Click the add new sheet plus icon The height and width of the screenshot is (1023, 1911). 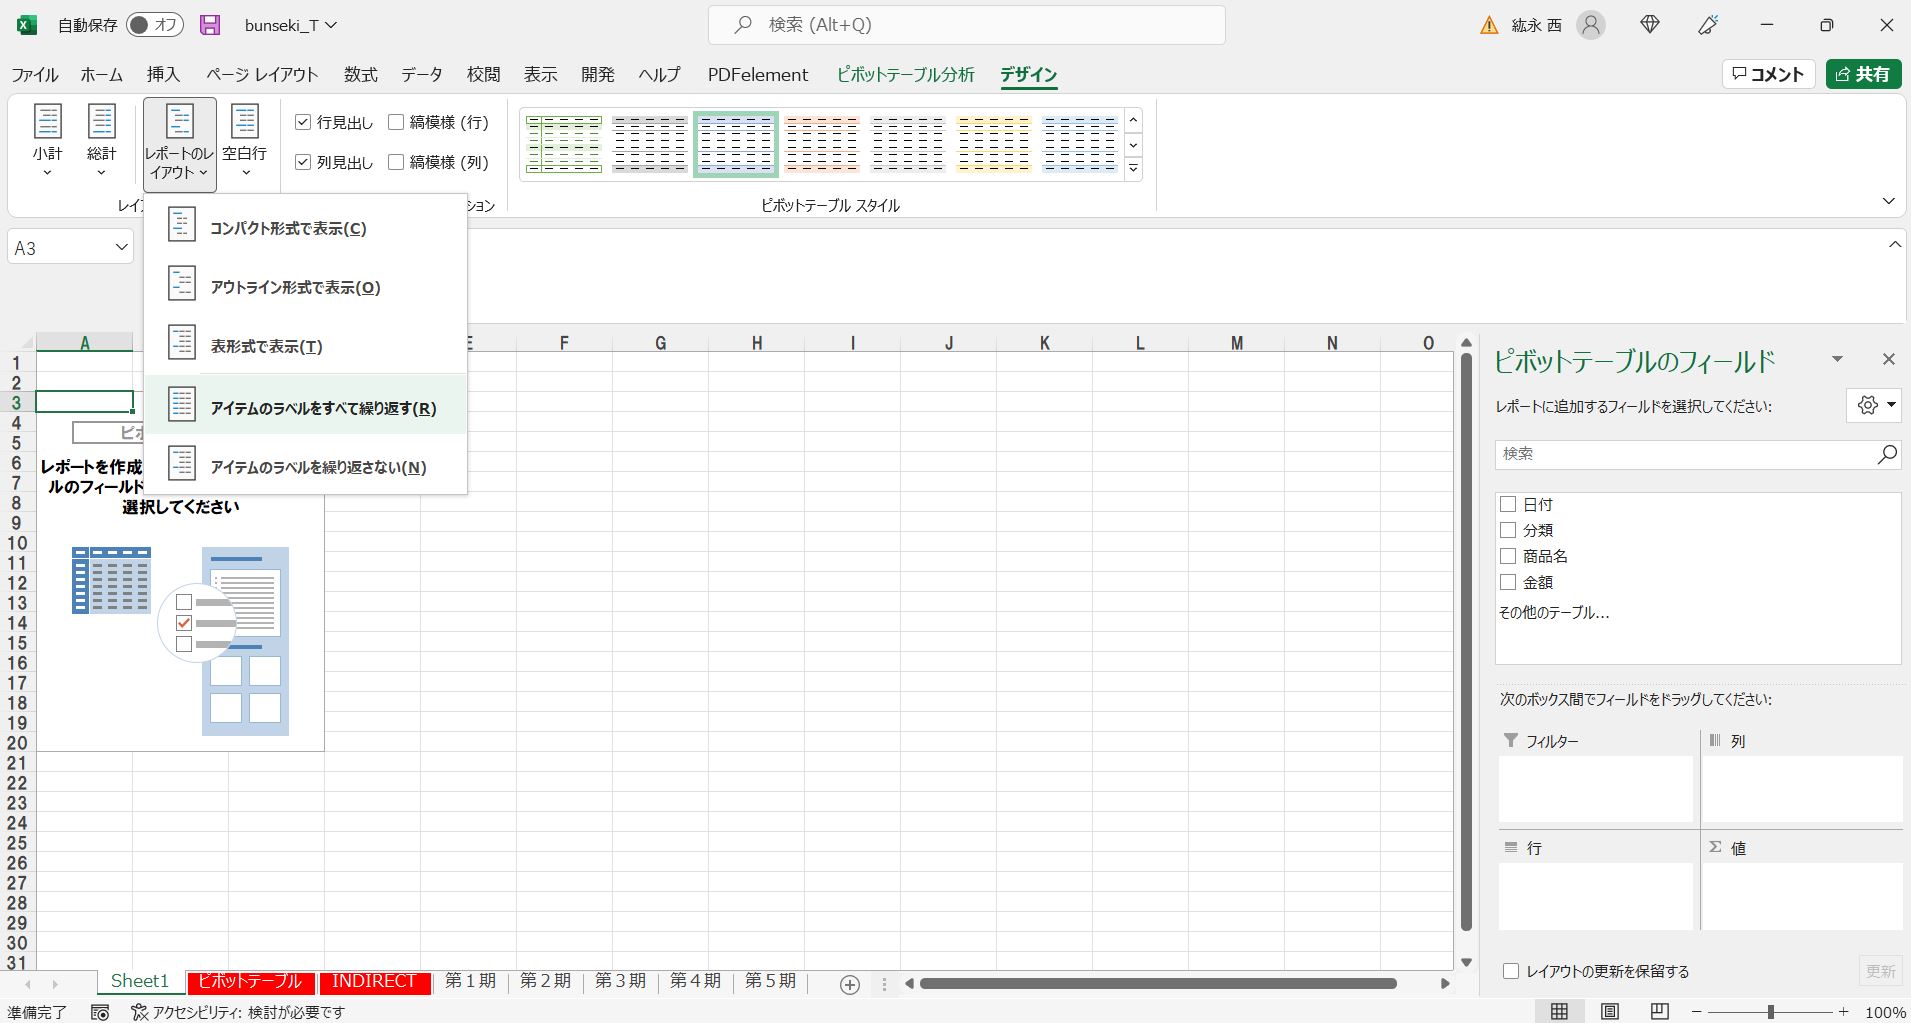point(849,984)
